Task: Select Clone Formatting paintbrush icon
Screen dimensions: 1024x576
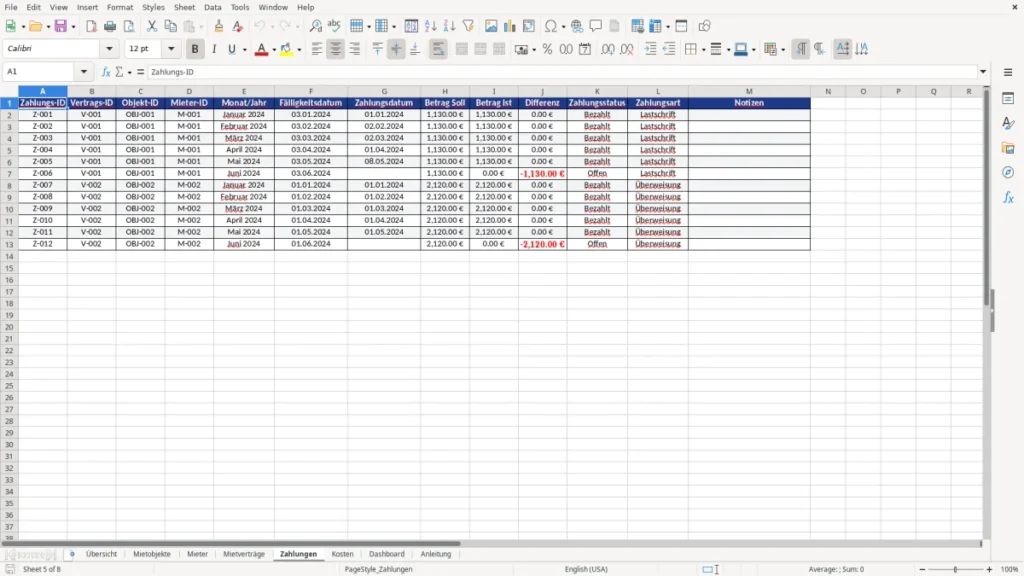Action: tap(219, 26)
